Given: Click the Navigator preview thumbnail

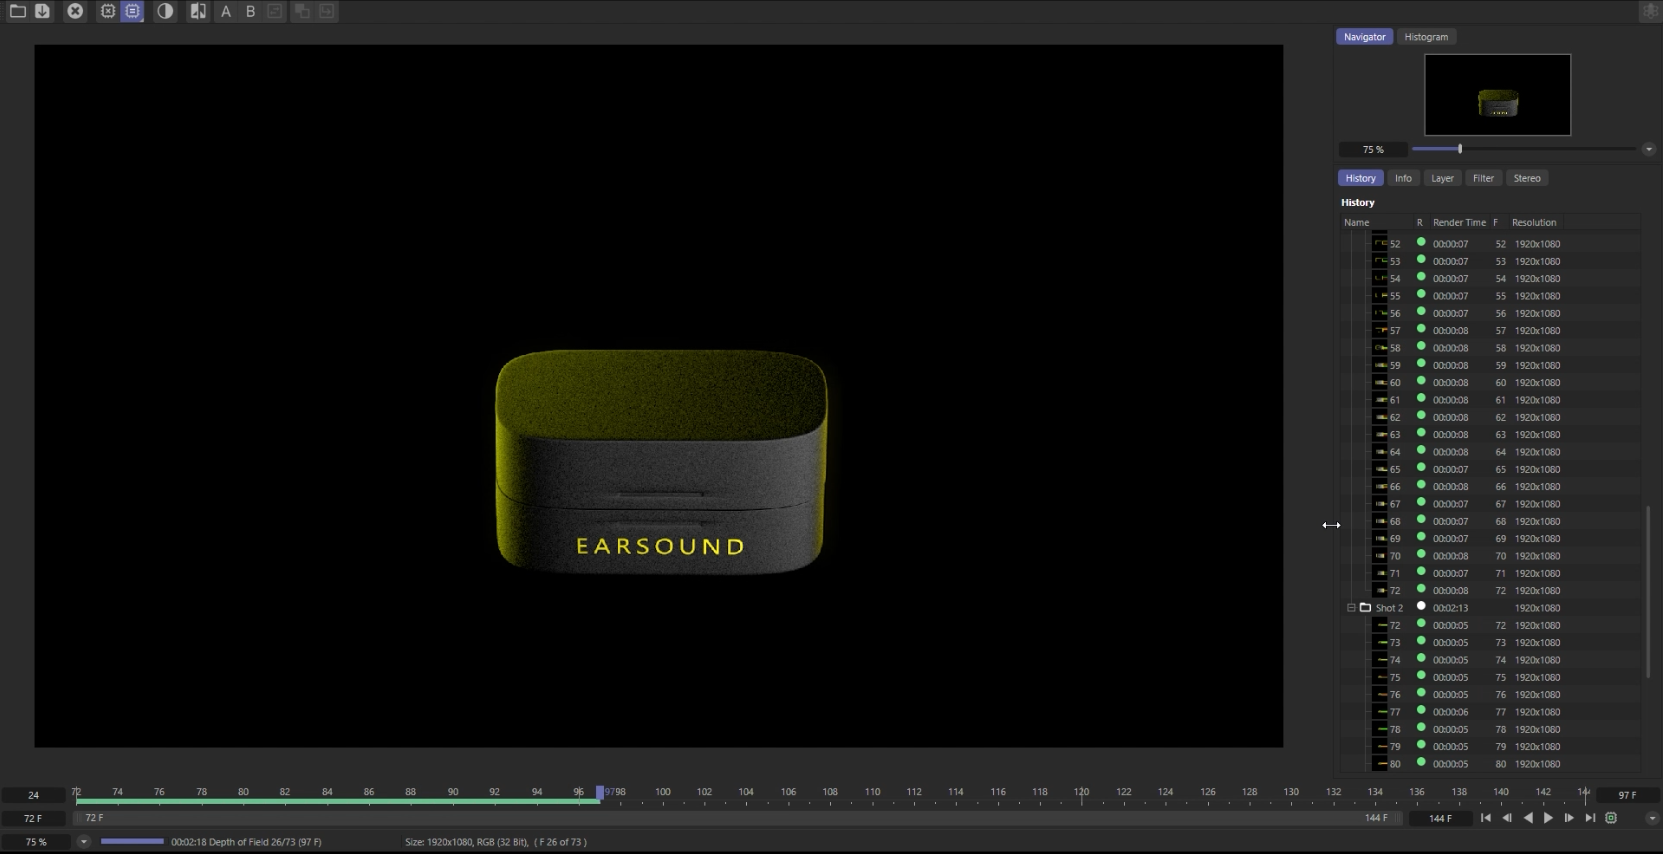Looking at the screenshot, I should point(1497,95).
